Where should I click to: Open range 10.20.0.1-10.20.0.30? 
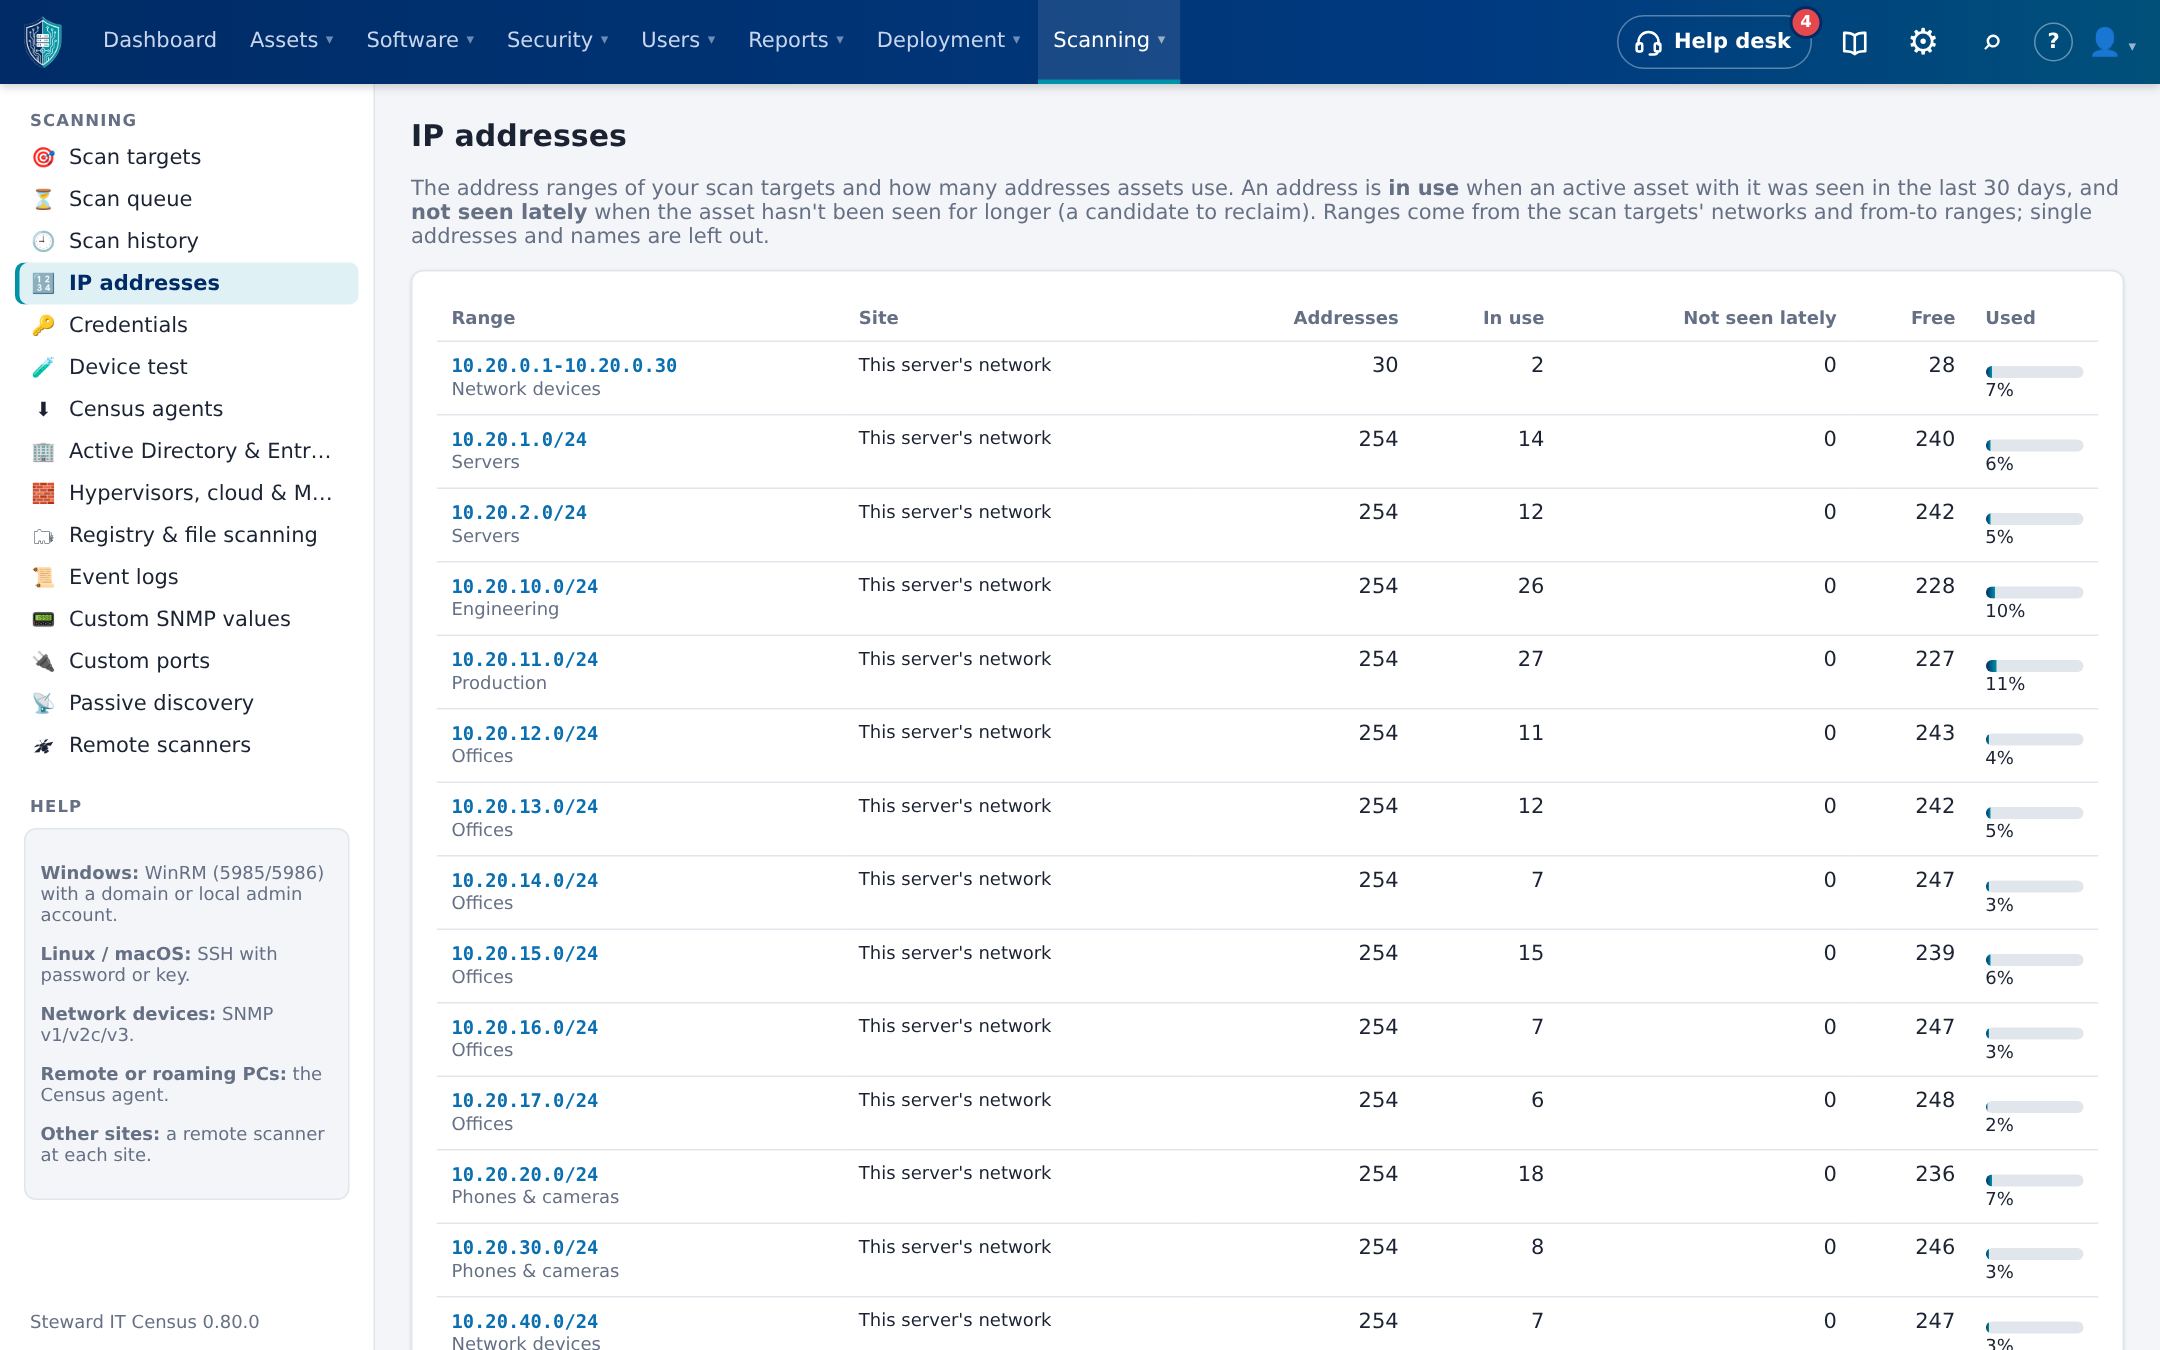[x=564, y=366]
